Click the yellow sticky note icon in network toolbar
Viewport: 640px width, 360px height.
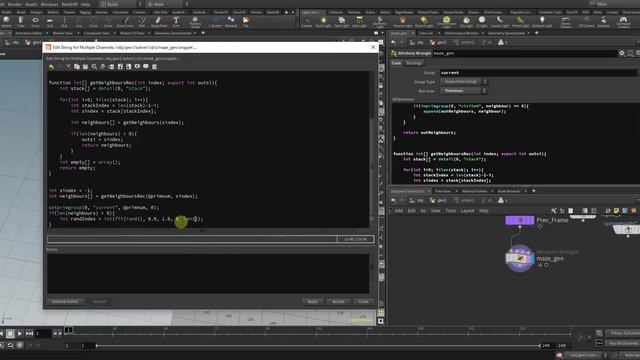[x=616, y=211]
